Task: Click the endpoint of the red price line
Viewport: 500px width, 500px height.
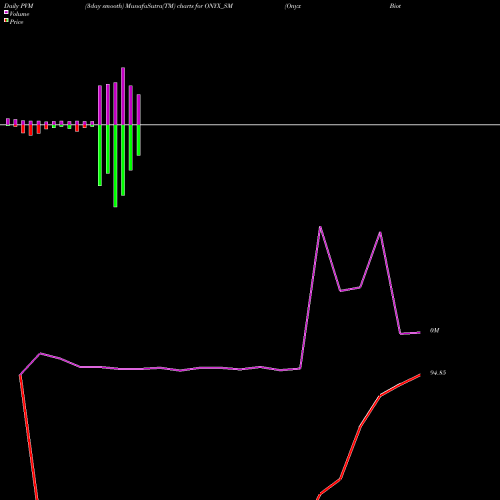Action: [x=420, y=375]
